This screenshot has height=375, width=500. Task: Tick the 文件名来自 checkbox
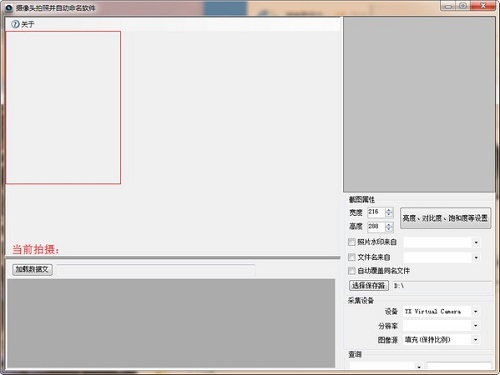click(x=351, y=257)
